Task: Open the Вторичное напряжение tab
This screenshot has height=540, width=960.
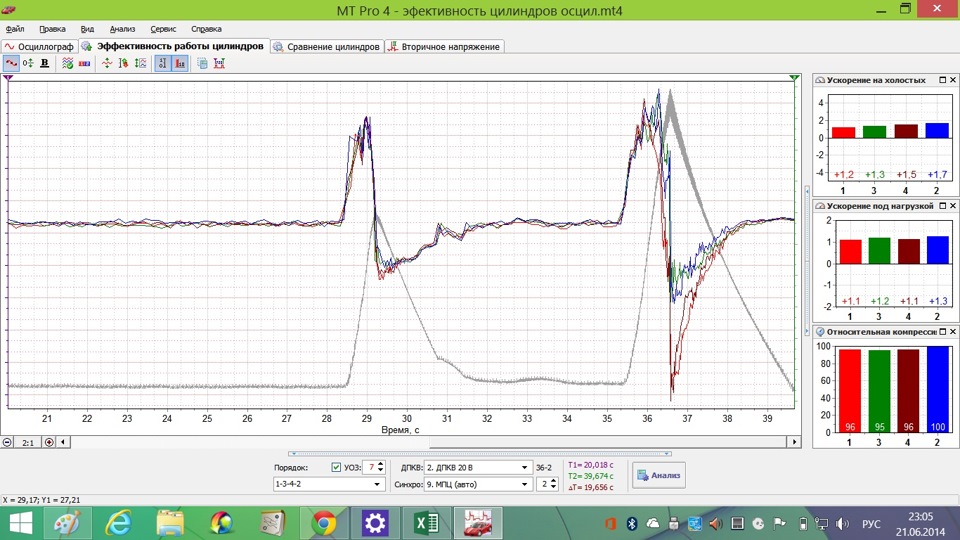Action: pos(444,47)
